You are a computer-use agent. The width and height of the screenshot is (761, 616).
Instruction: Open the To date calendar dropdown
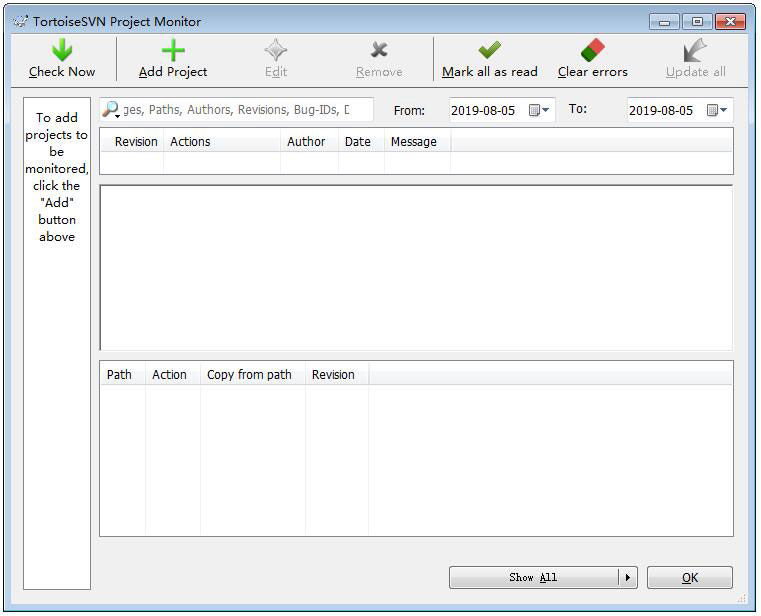click(717, 110)
